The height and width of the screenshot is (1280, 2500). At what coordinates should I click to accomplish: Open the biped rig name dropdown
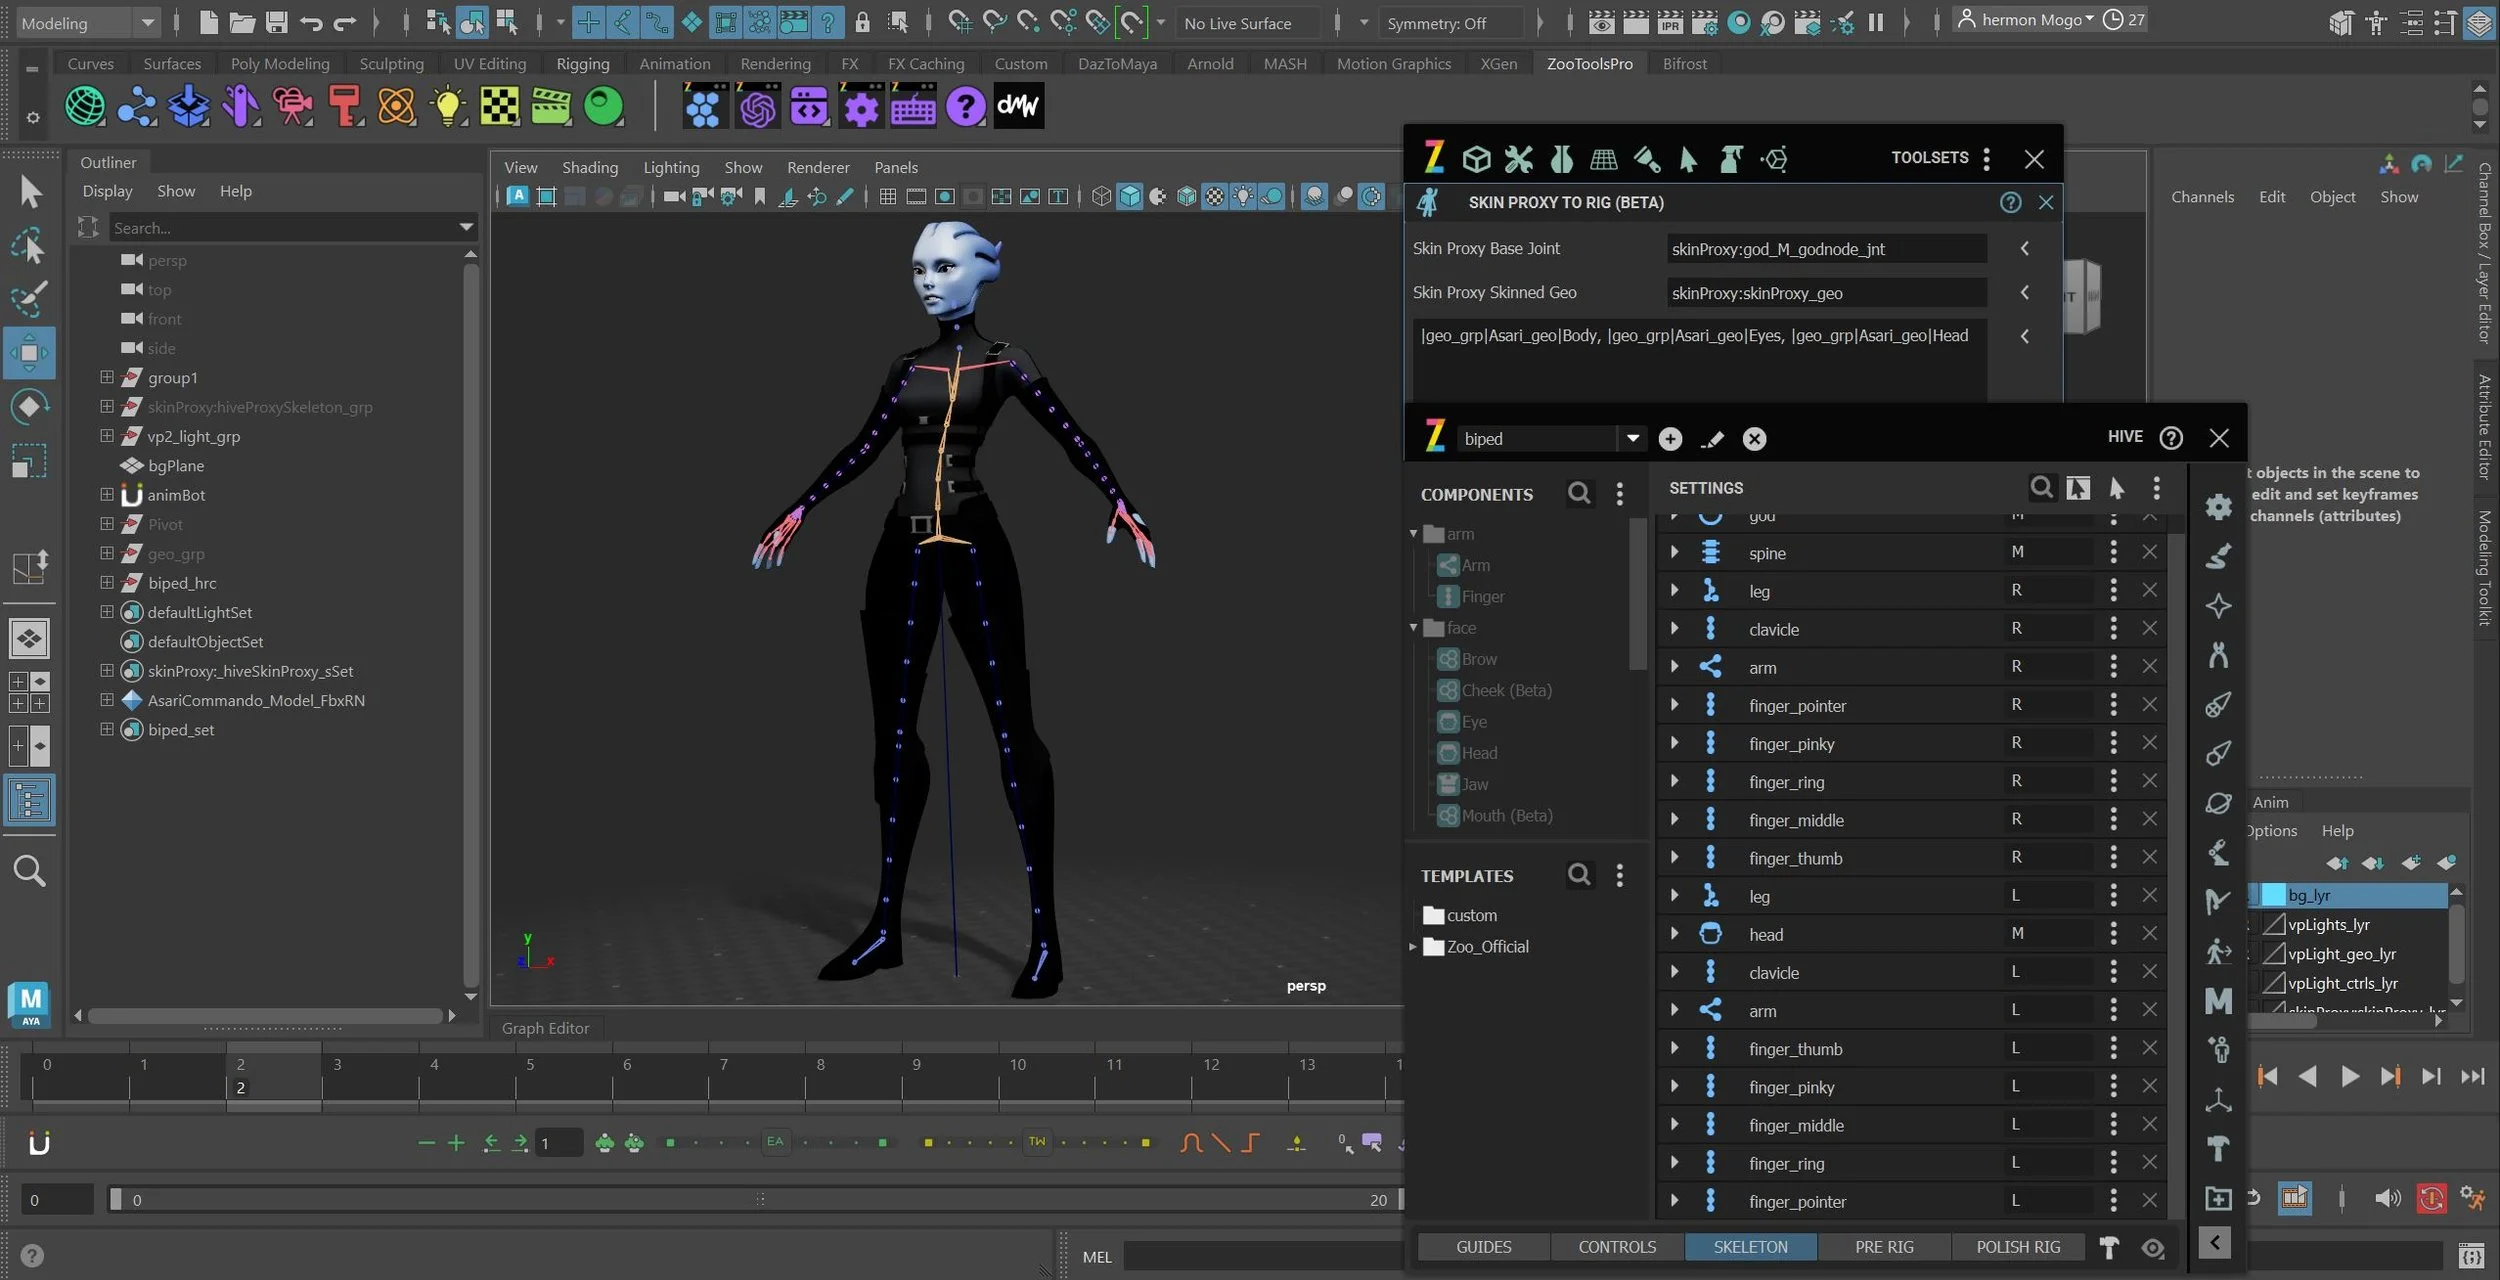pyautogui.click(x=1632, y=438)
